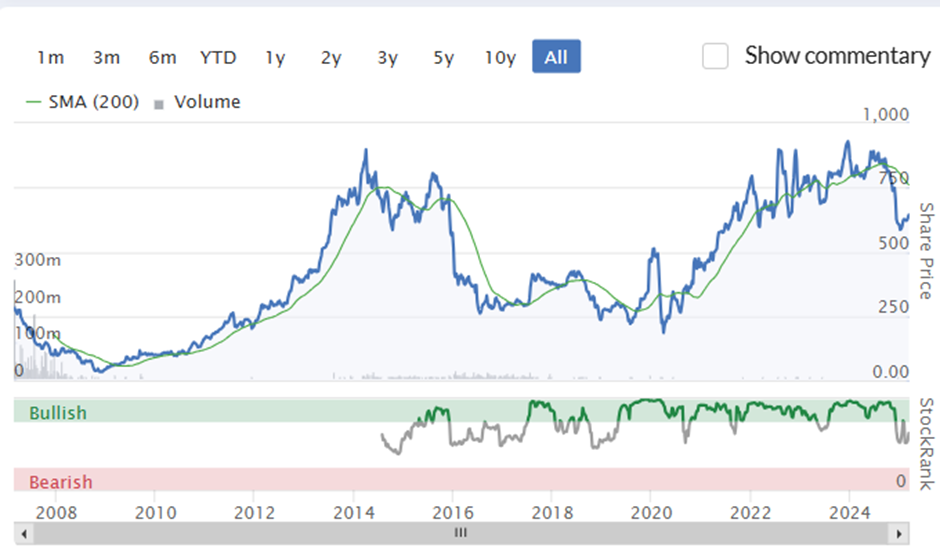Select the All range button
This screenshot has height=559, width=940.
click(556, 56)
